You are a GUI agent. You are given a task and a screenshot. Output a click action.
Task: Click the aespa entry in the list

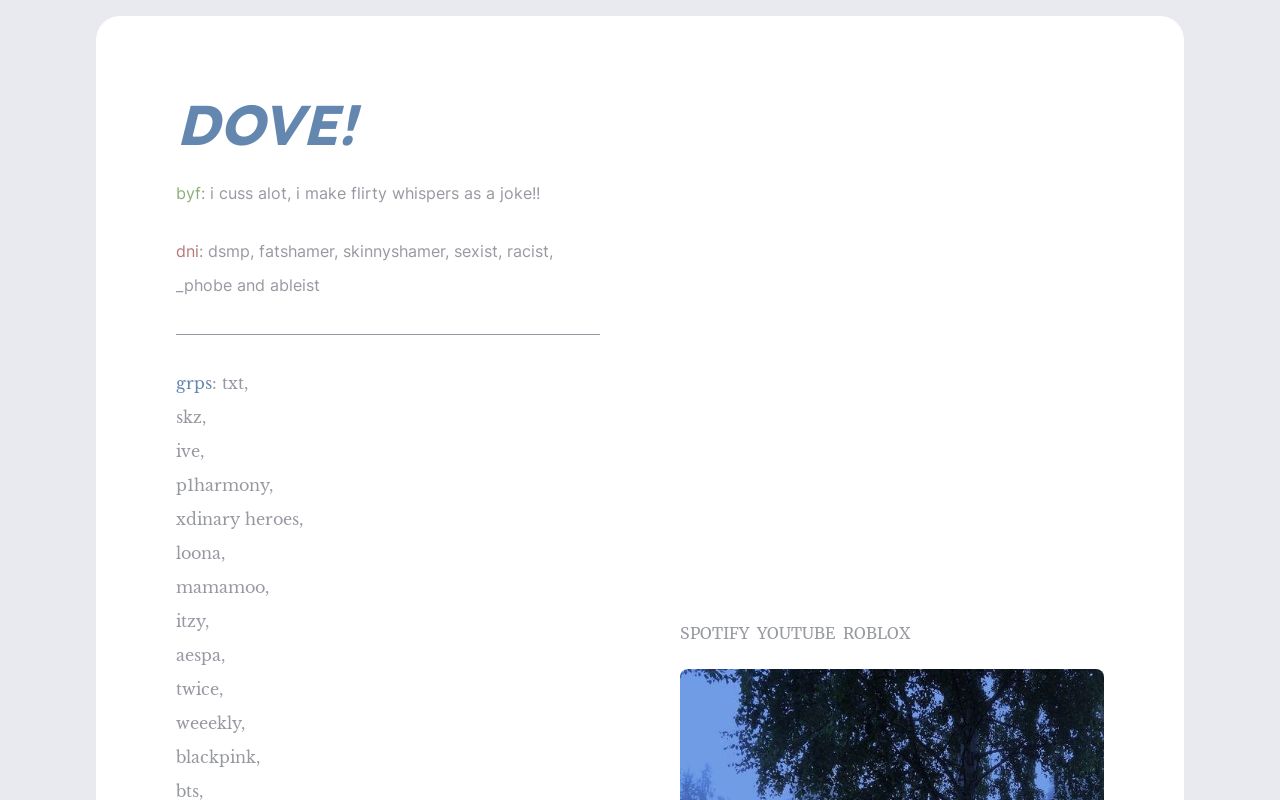pos(200,656)
